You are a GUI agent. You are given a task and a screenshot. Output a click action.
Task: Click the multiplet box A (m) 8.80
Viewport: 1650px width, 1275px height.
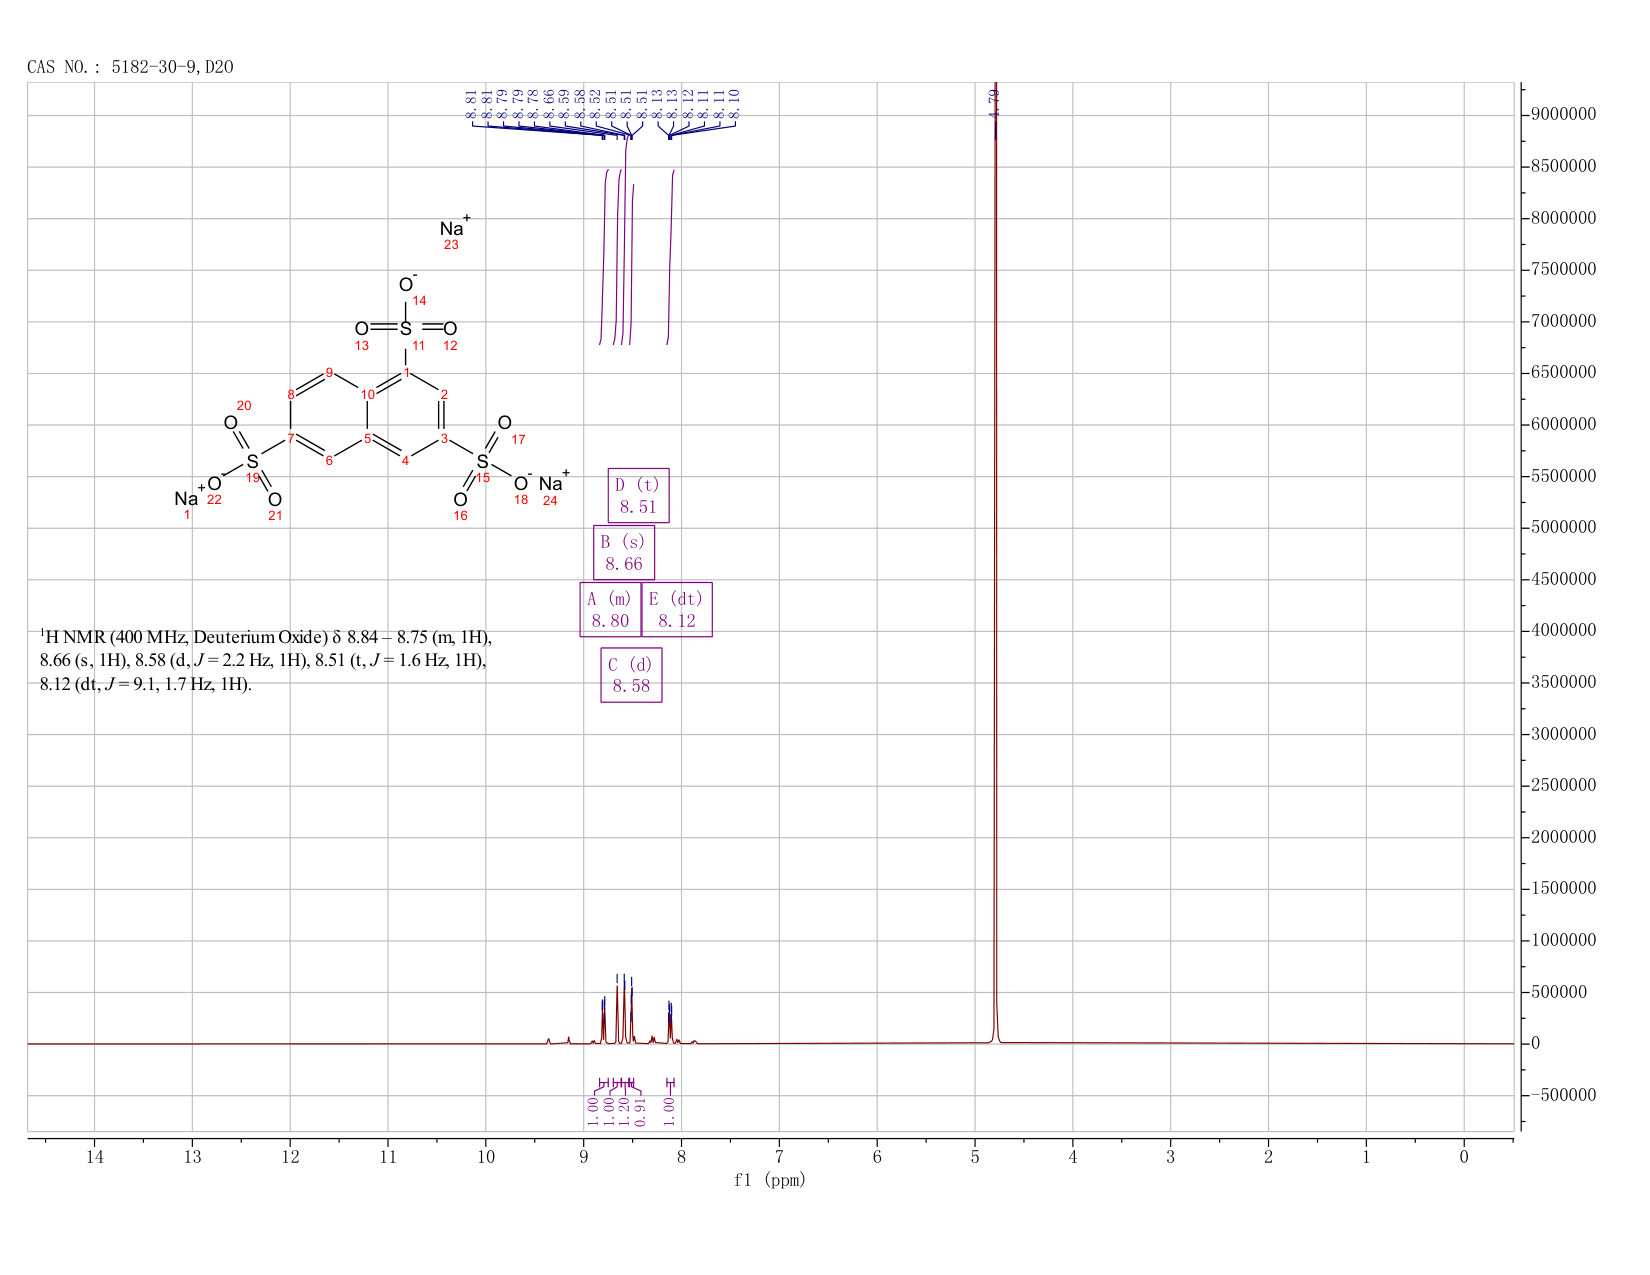(x=610, y=609)
